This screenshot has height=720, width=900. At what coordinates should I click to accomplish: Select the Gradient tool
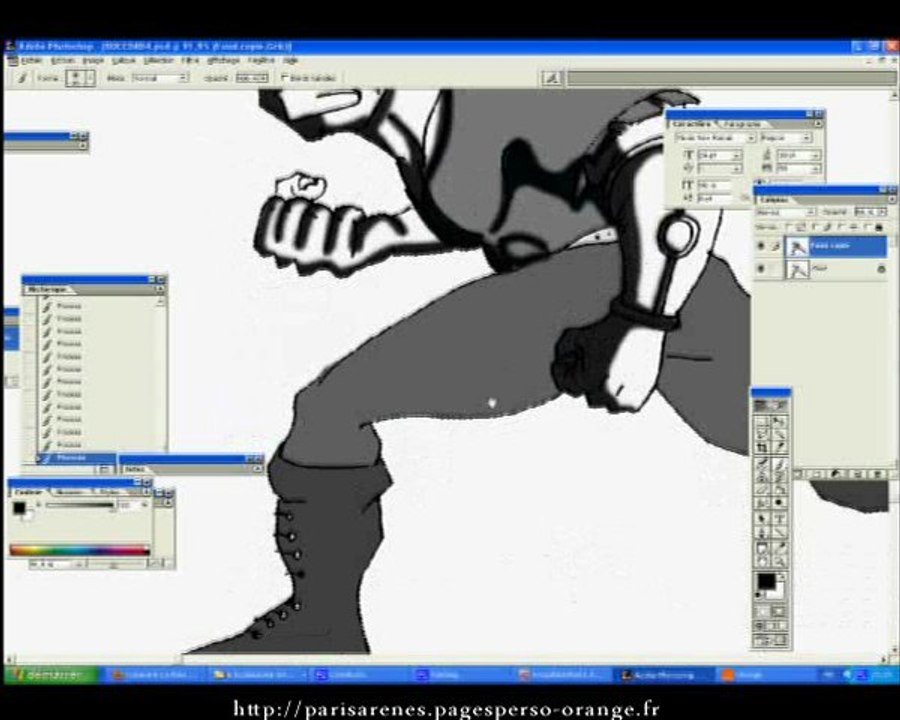pos(779,489)
